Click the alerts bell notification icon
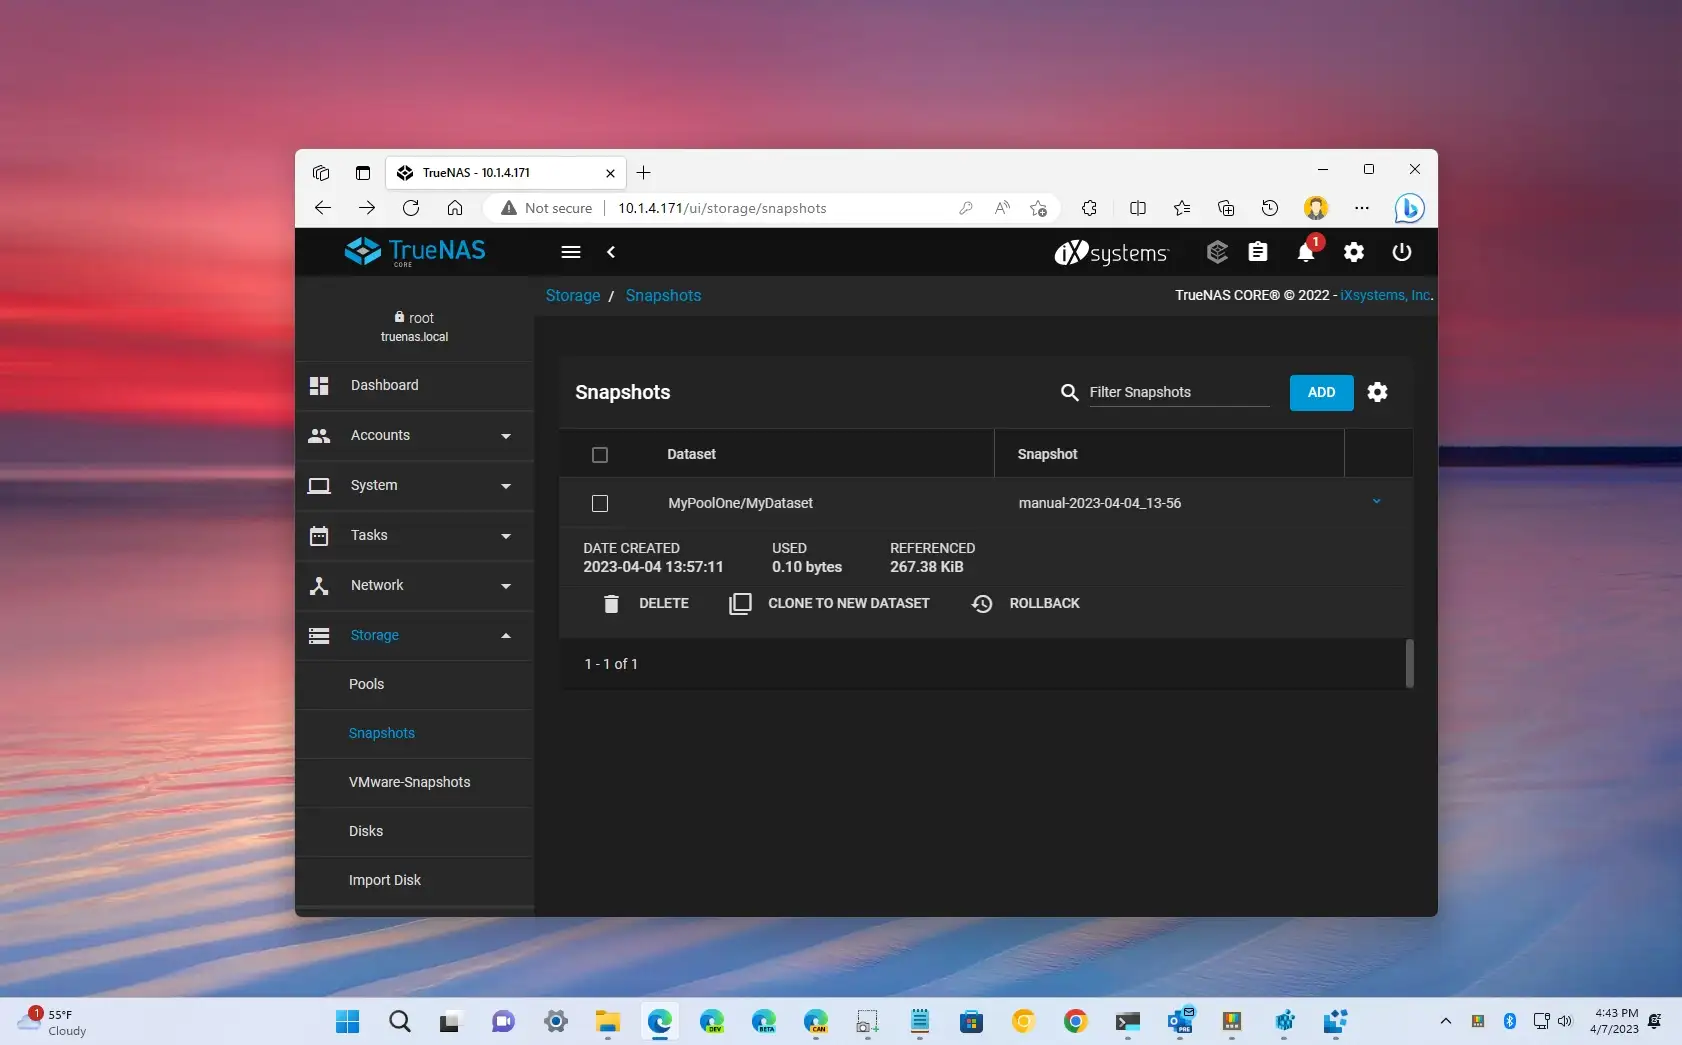The width and height of the screenshot is (1682, 1045). point(1305,253)
